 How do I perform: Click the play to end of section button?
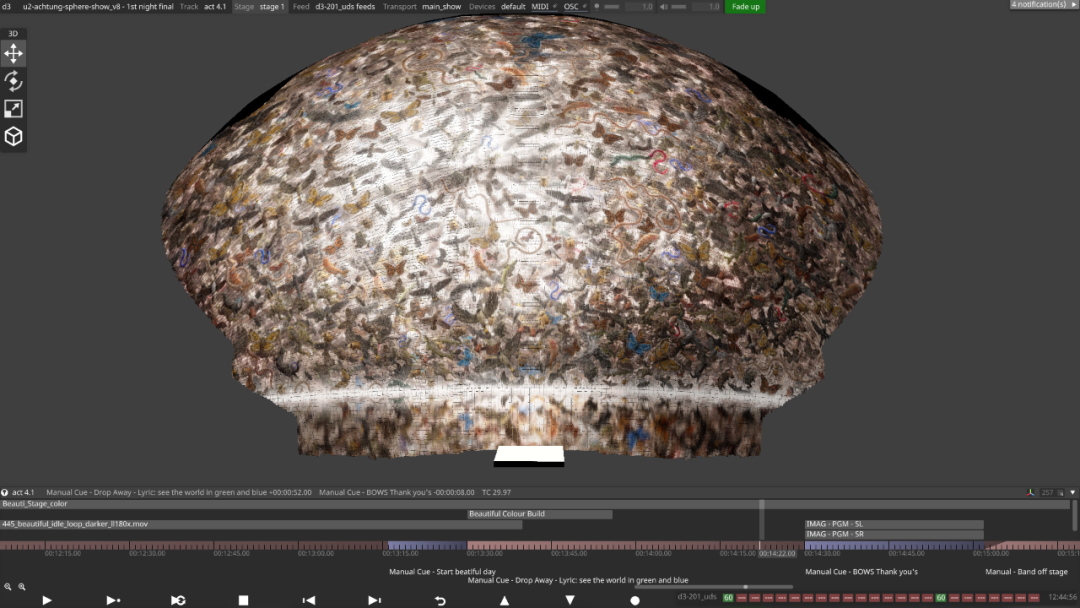113,600
